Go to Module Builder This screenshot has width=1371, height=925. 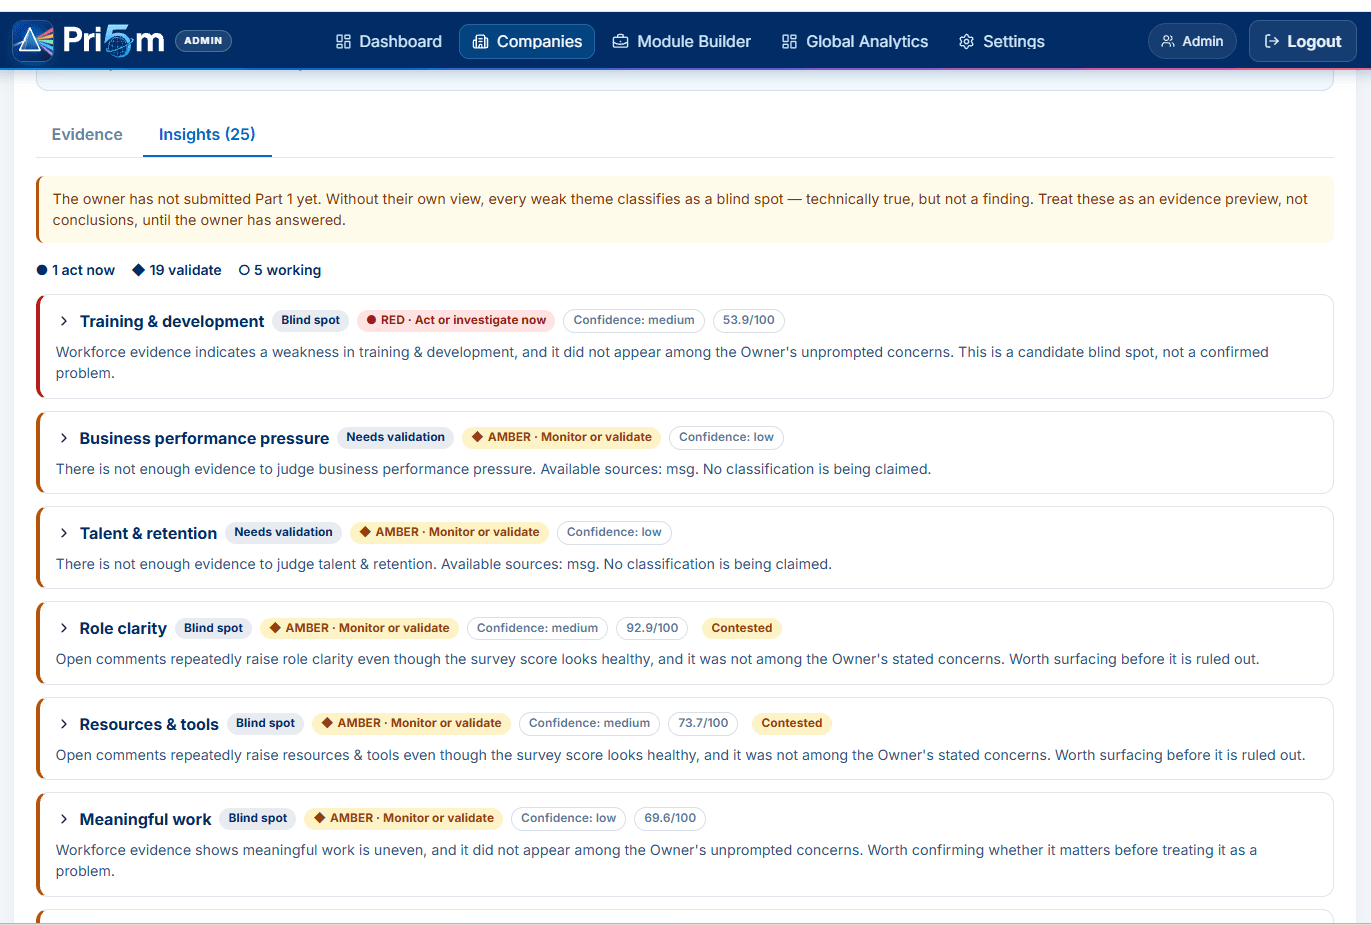pyautogui.click(x=682, y=41)
